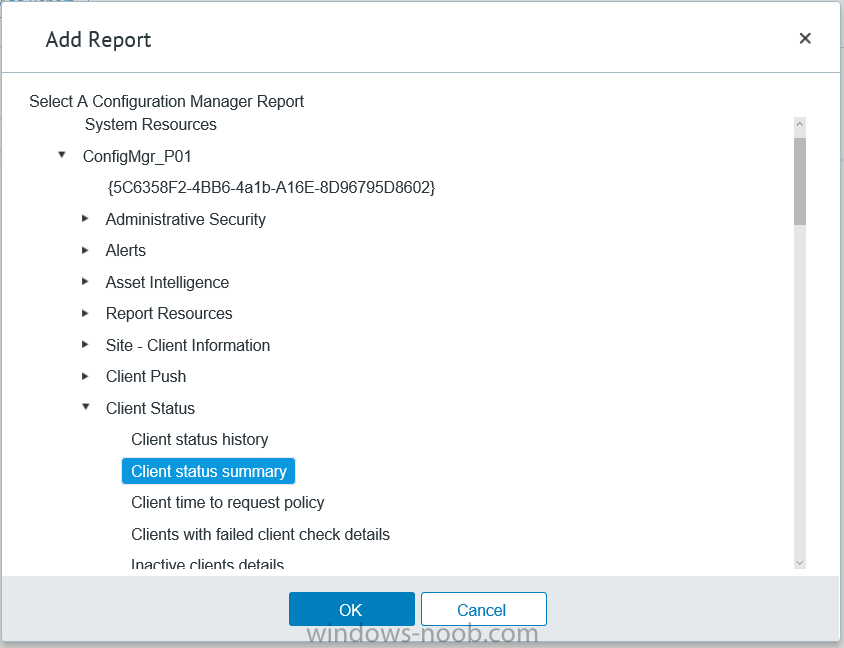Screen dimensions: 844x648
Task: Expand the Site - Client Information arrow
Action: pyautogui.click(x=85, y=344)
